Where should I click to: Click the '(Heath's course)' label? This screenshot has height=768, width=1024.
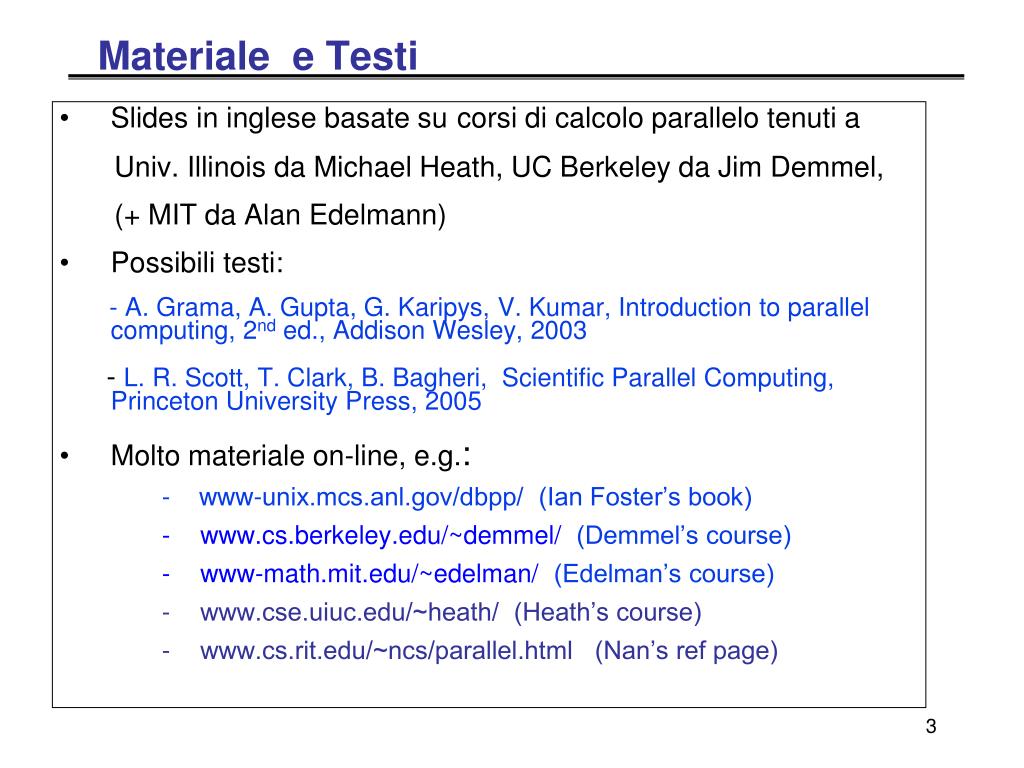[607, 613]
